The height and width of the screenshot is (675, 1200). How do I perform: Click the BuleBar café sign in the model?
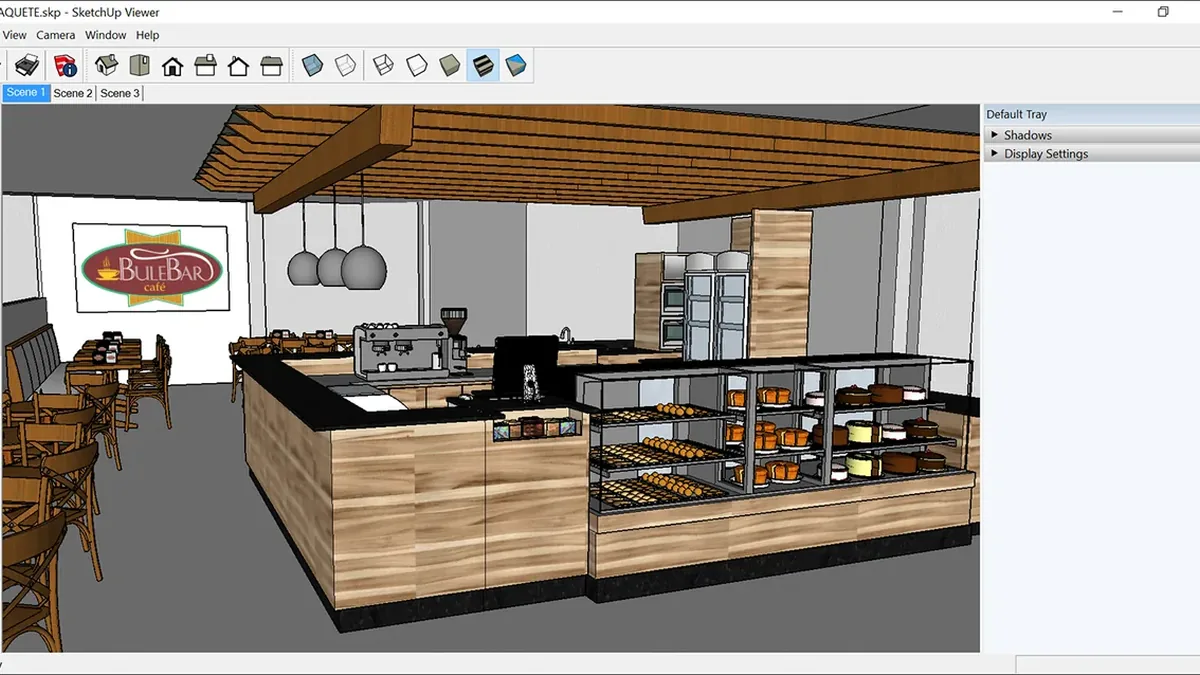[150, 268]
